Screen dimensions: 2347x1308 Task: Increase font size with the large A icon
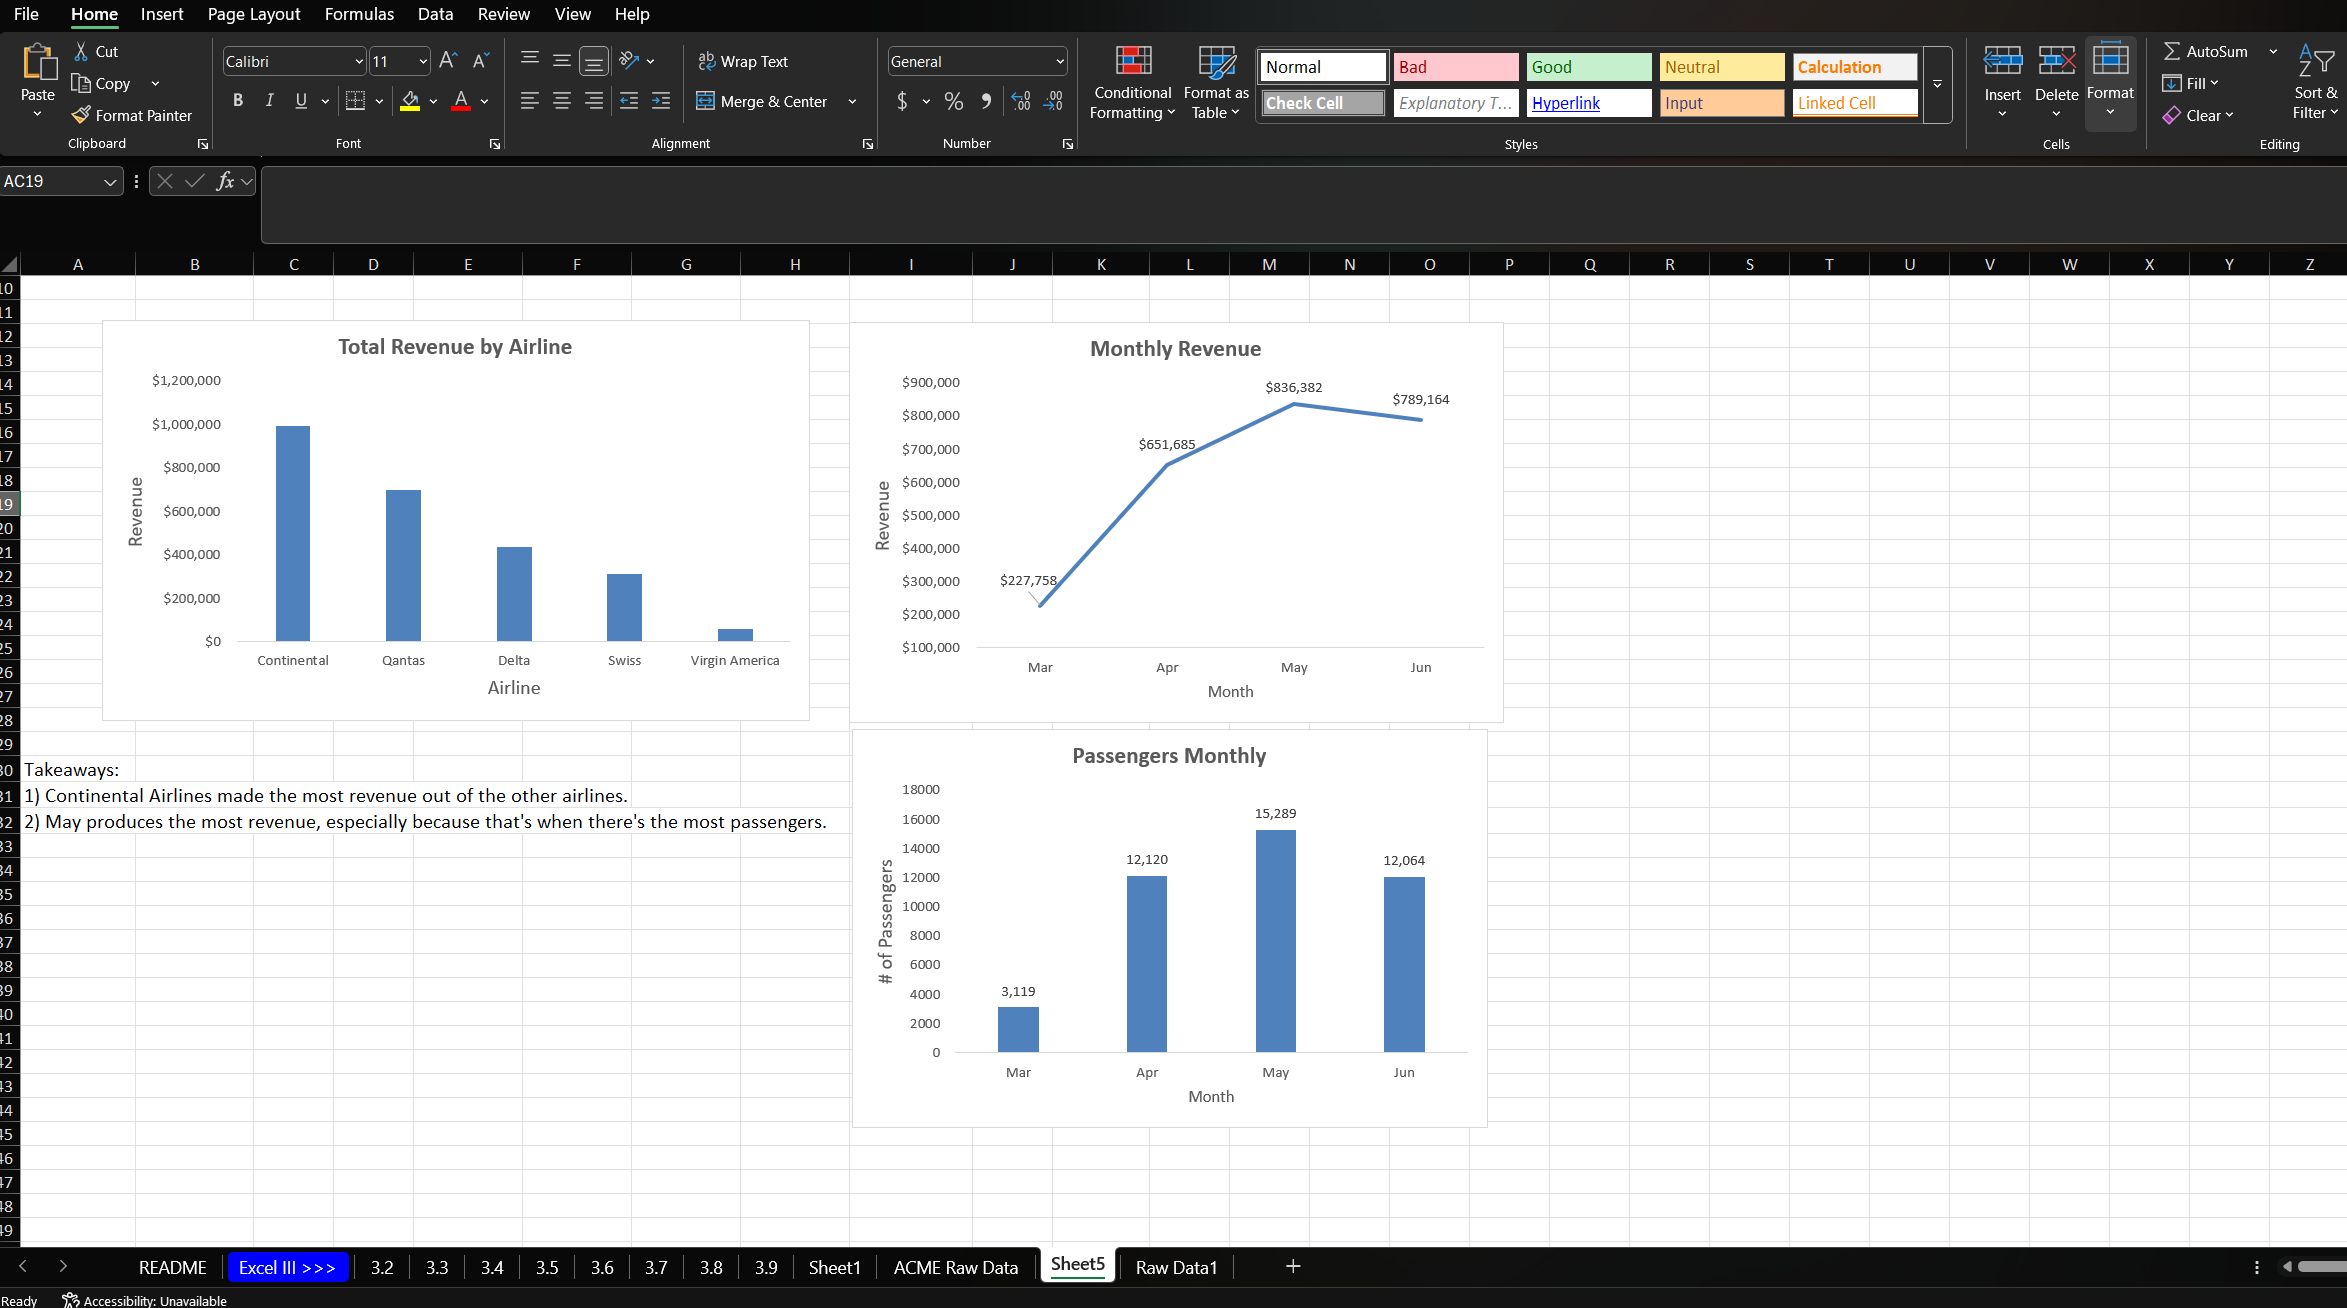pyautogui.click(x=448, y=61)
